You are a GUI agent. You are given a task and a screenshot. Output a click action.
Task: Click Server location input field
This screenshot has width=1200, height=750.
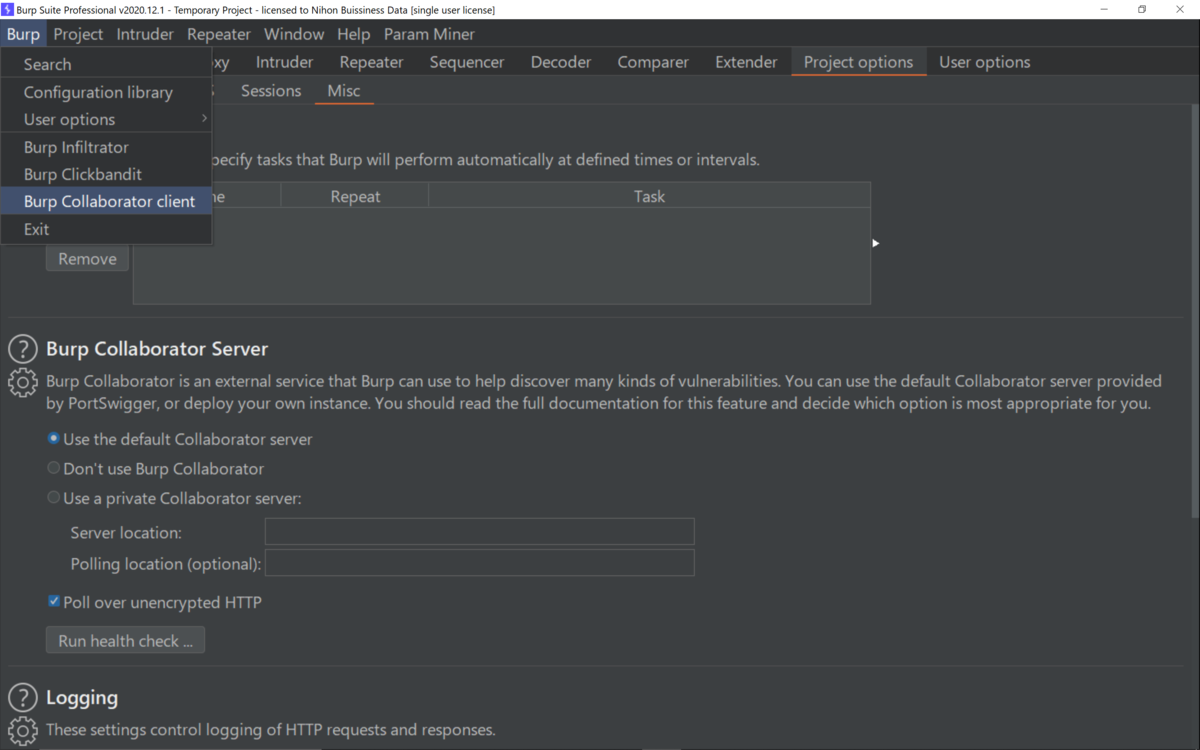(x=479, y=532)
